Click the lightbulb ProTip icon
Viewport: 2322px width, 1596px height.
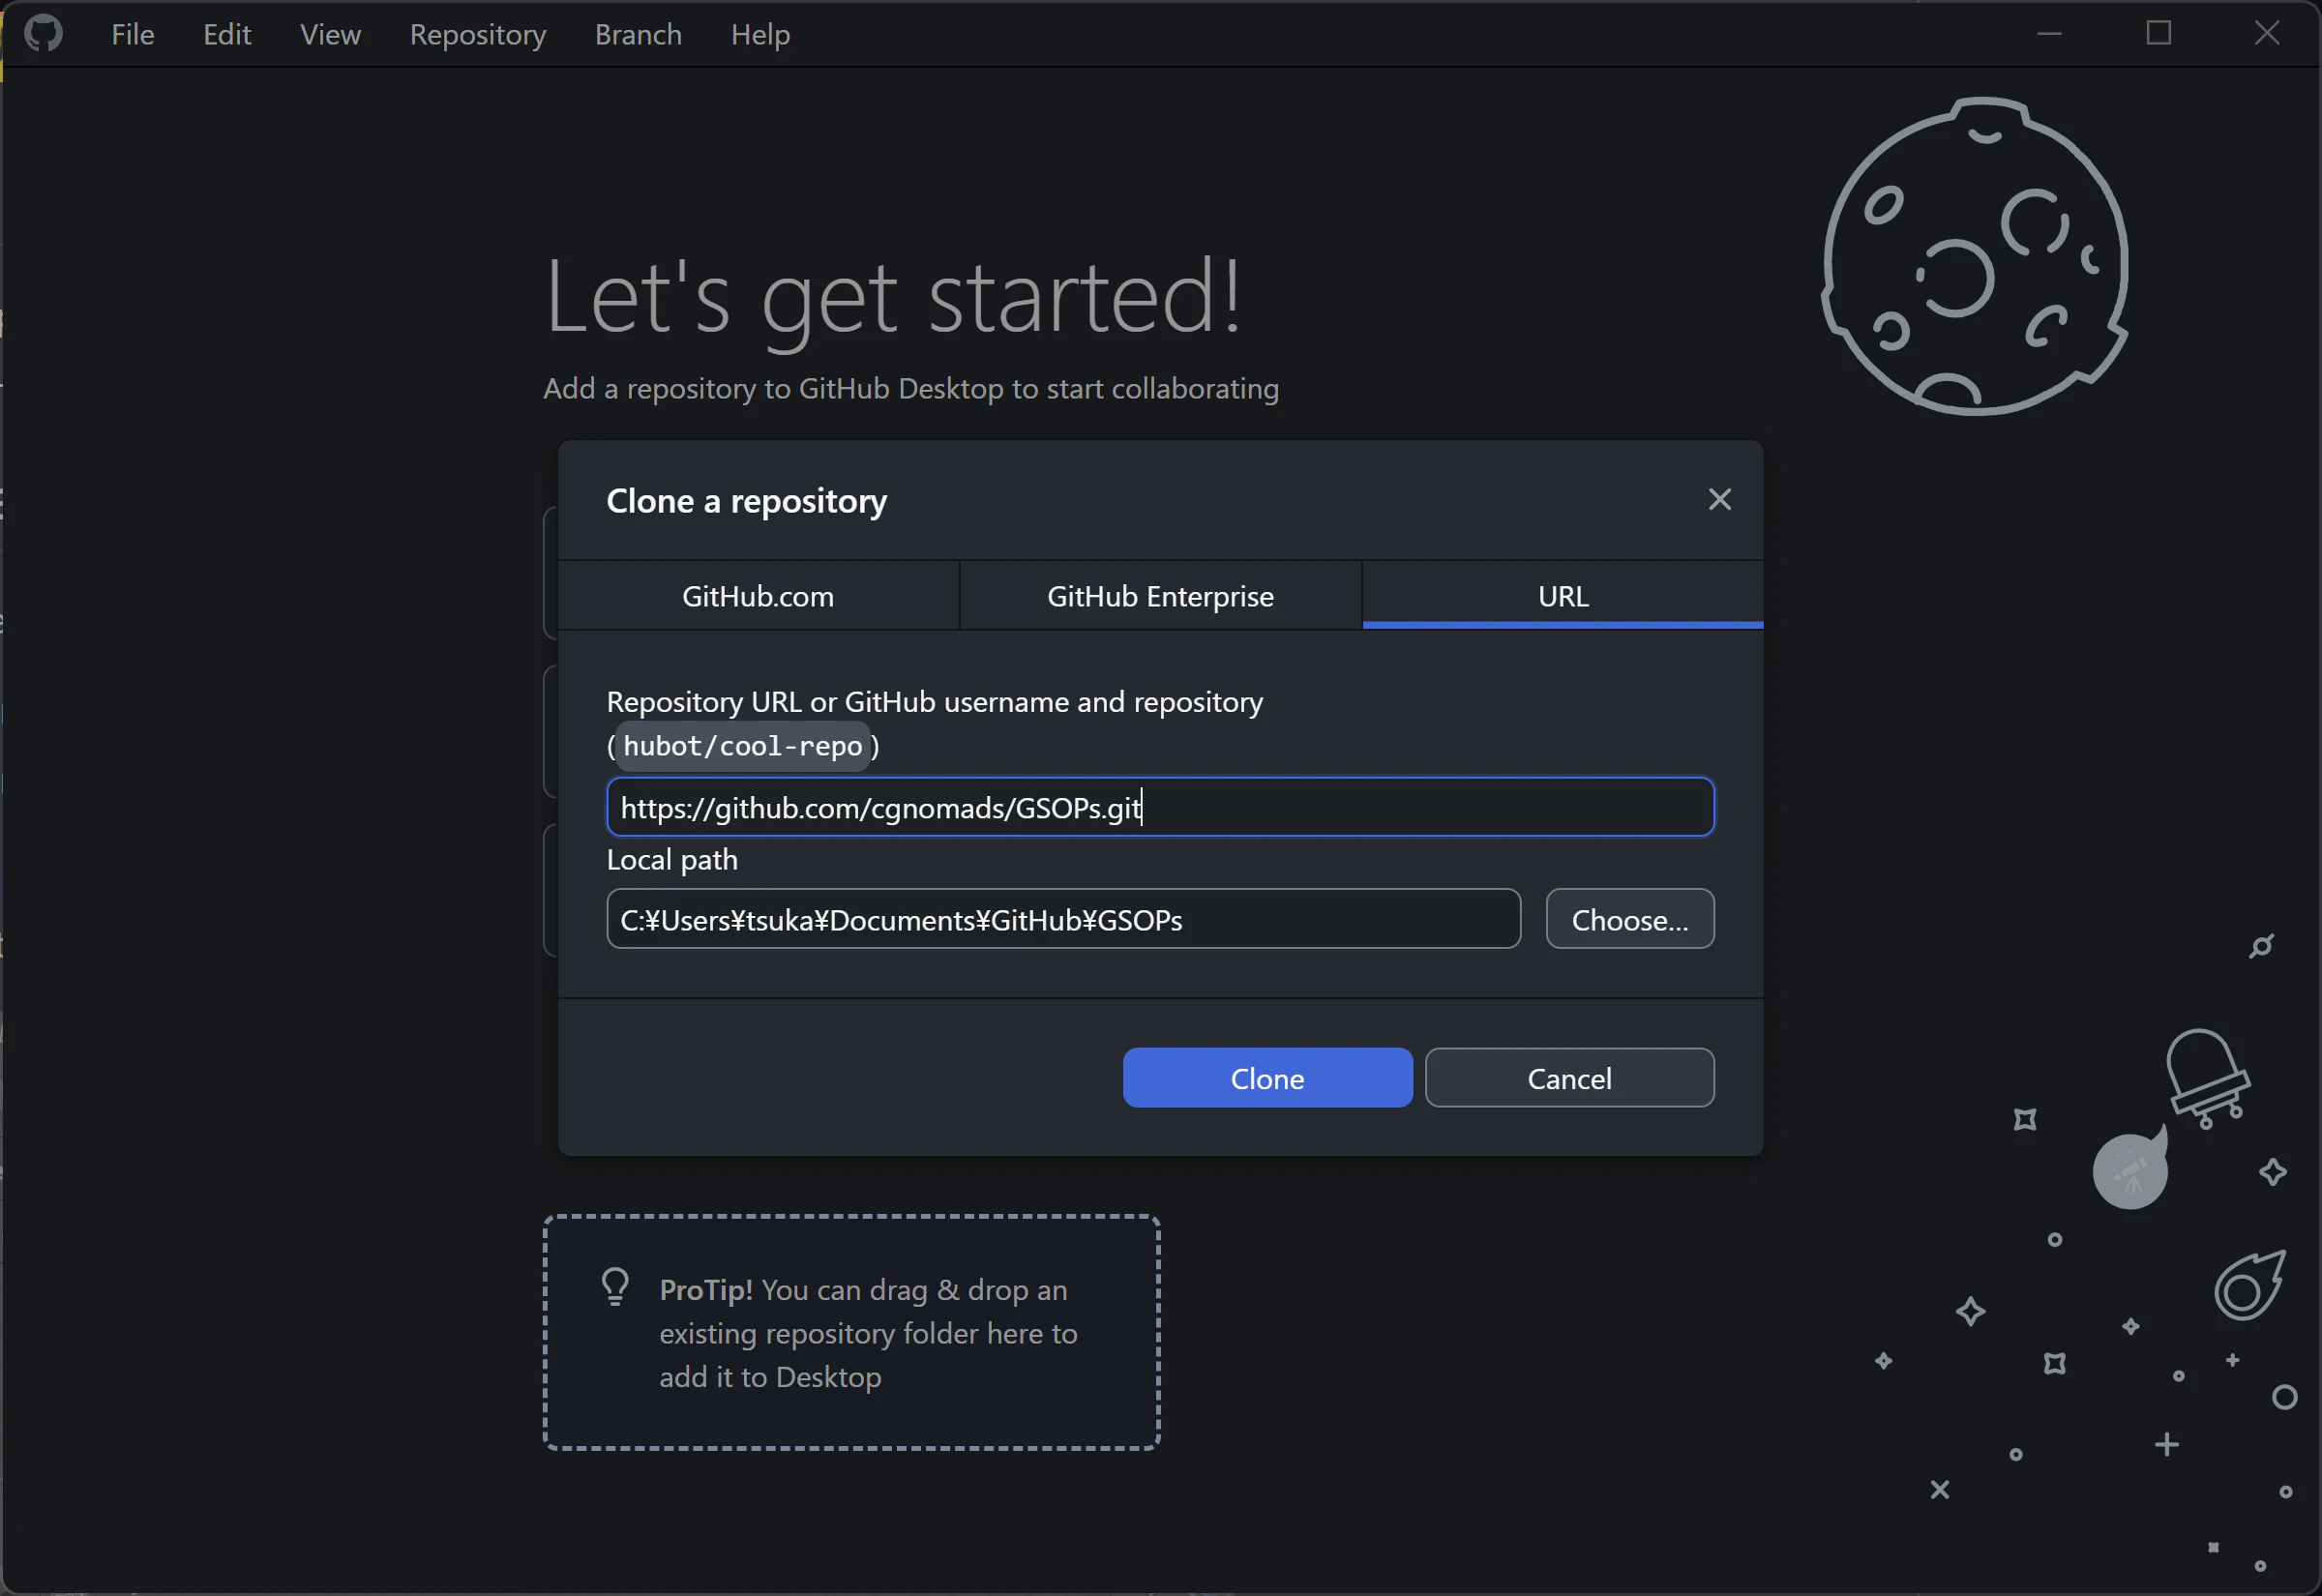click(x=615, y=1287)
